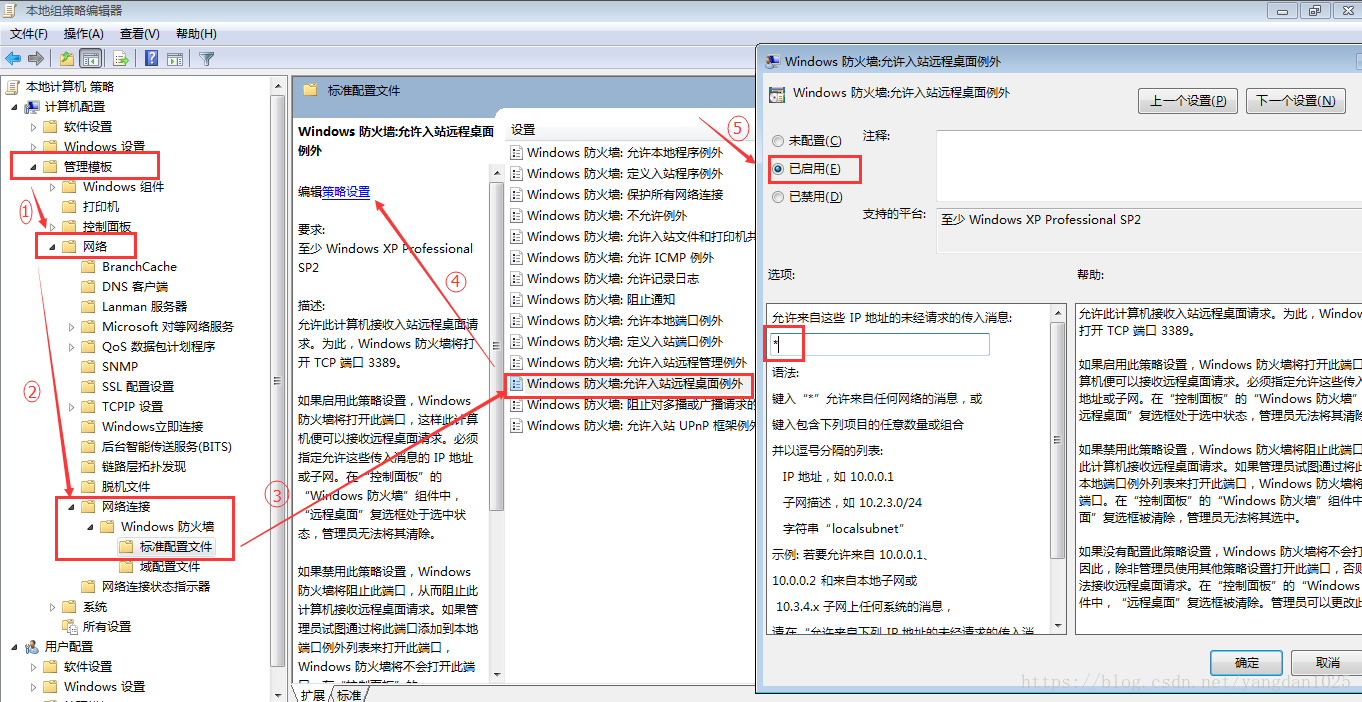The width and height of the screenshot is (1362, 702).
Task: Click policy icon beside 阻止通知
Action: point(517,300)
